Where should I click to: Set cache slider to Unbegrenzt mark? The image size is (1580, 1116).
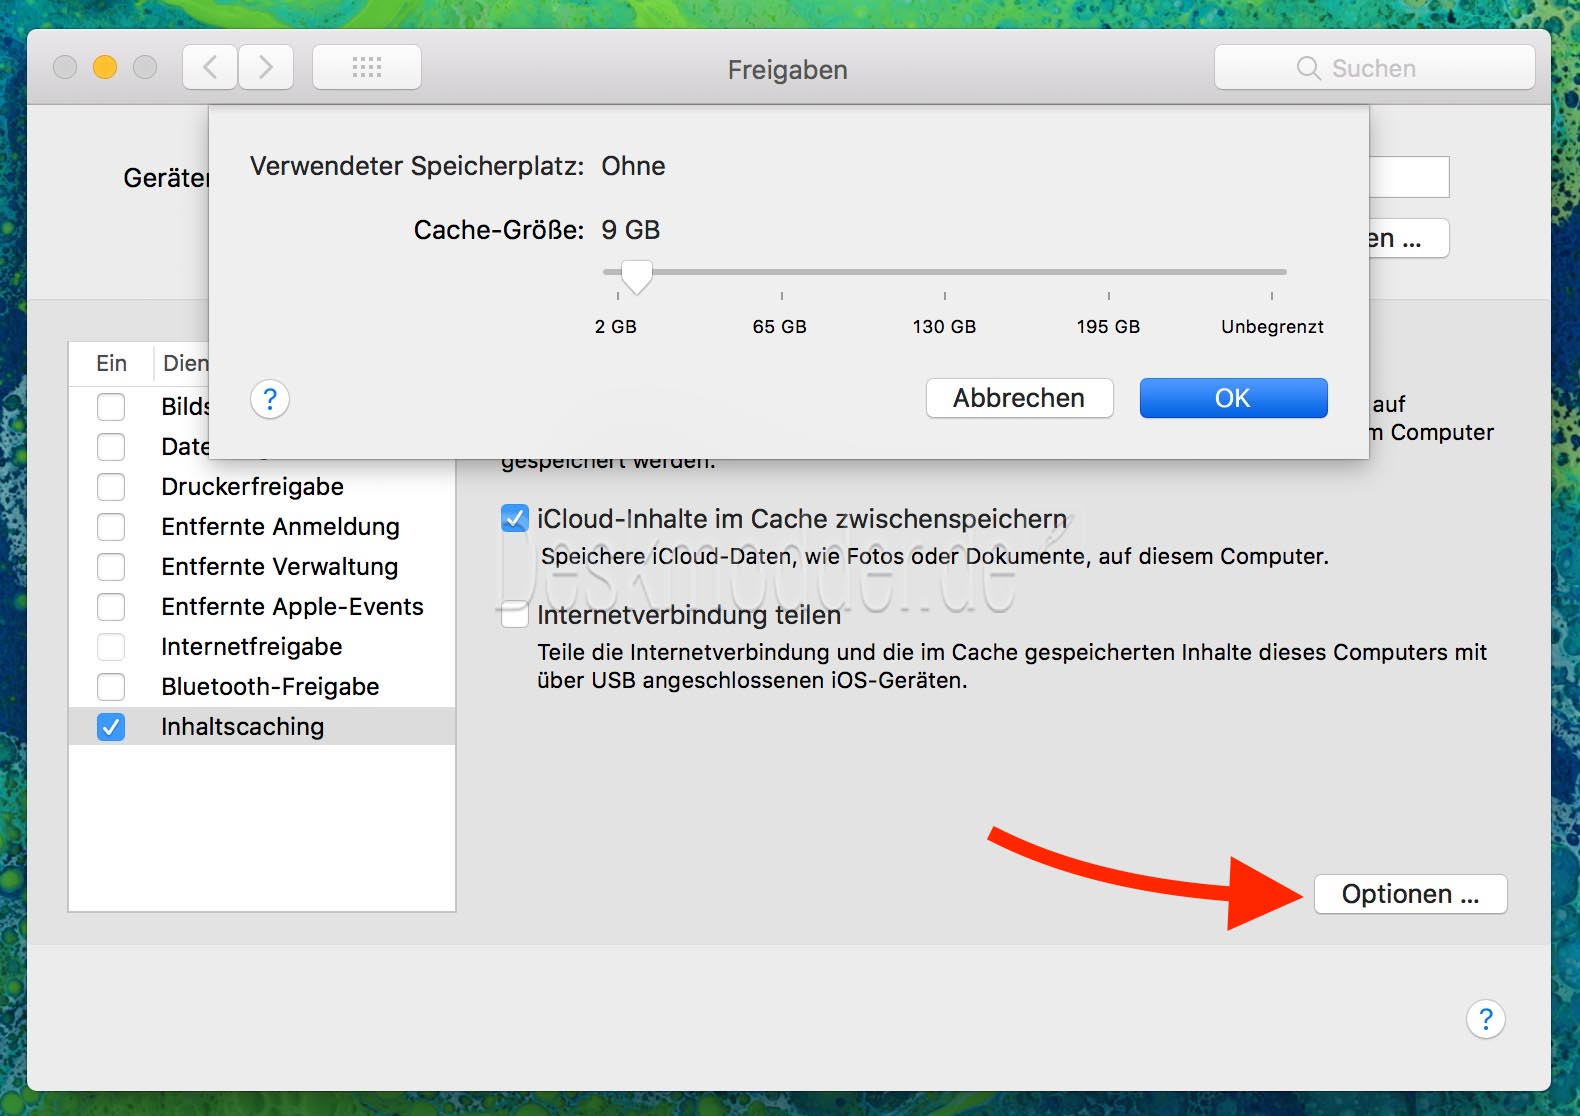[x=1272, y=272]
